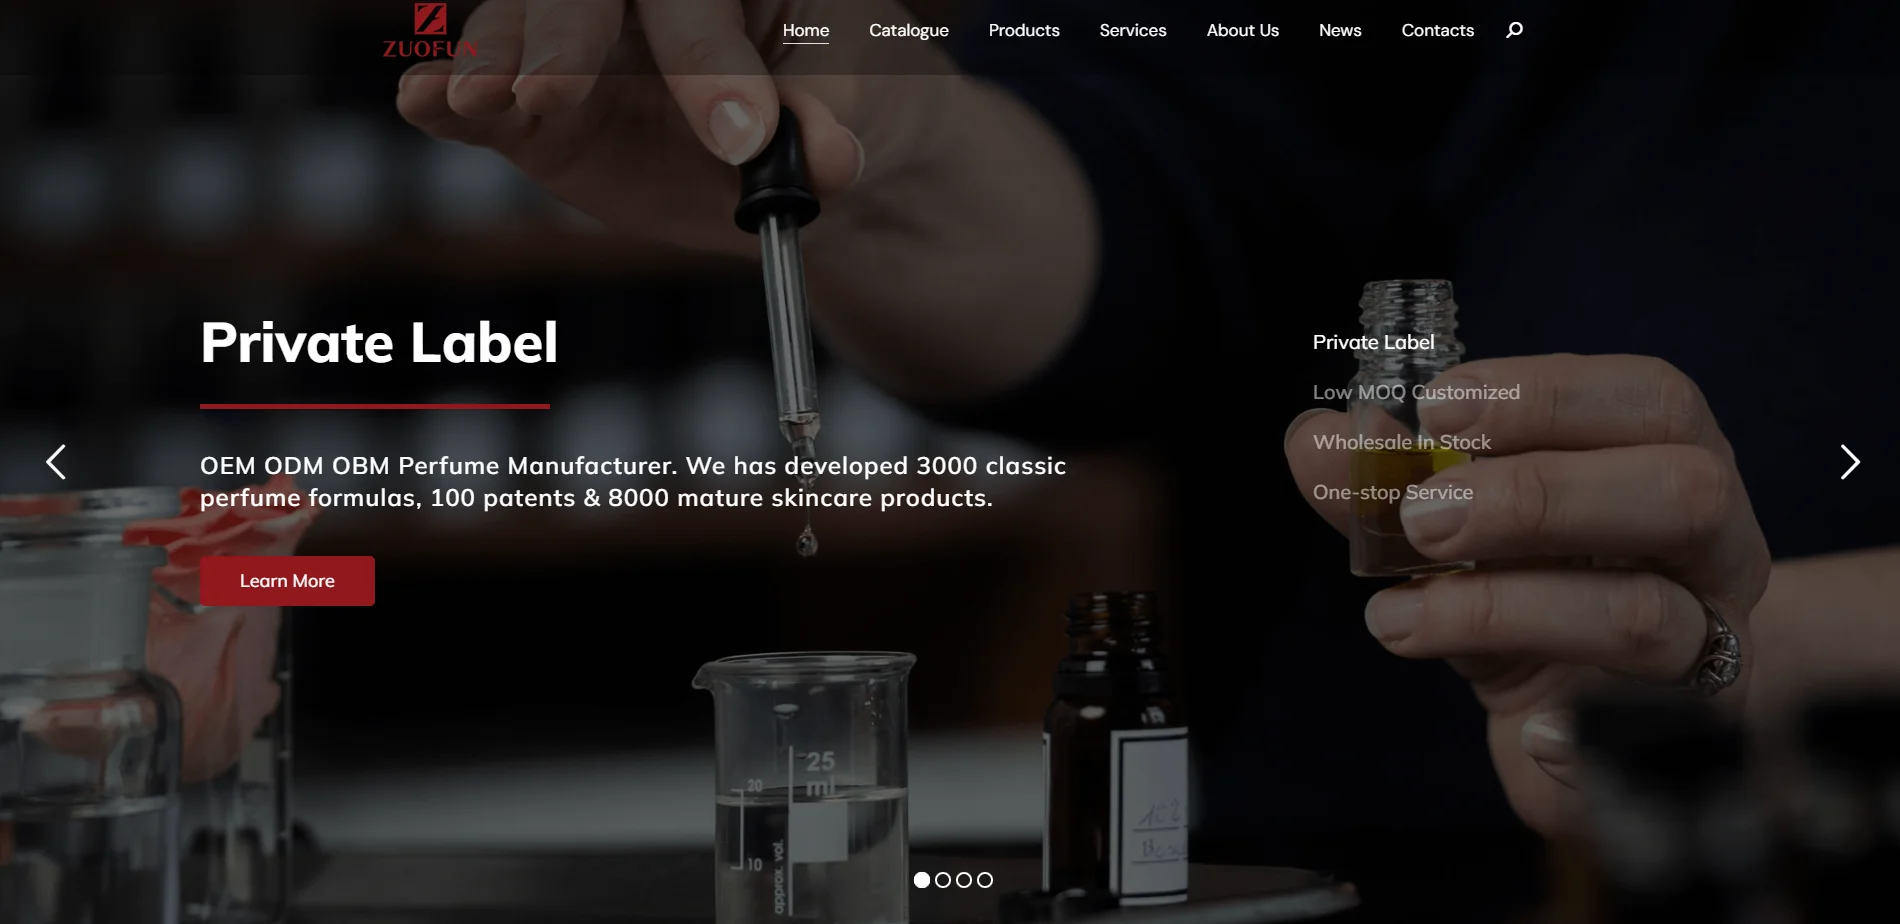
Task: Select the first carousel dot
Action: pos(922,880)
